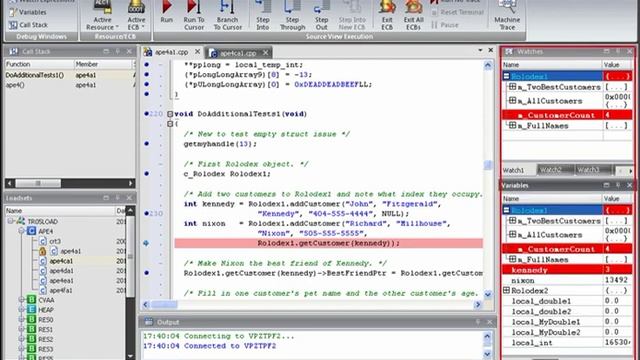Click the code editor vertical scroll down arrow

point(488,294)
